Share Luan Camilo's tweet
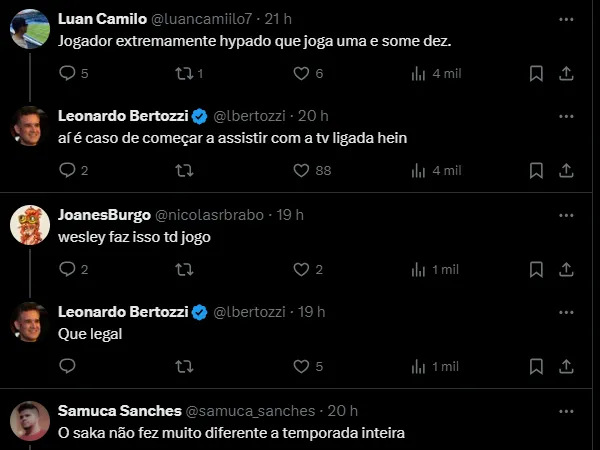Screen dimensions: 600x450 [x=565, y=73]
